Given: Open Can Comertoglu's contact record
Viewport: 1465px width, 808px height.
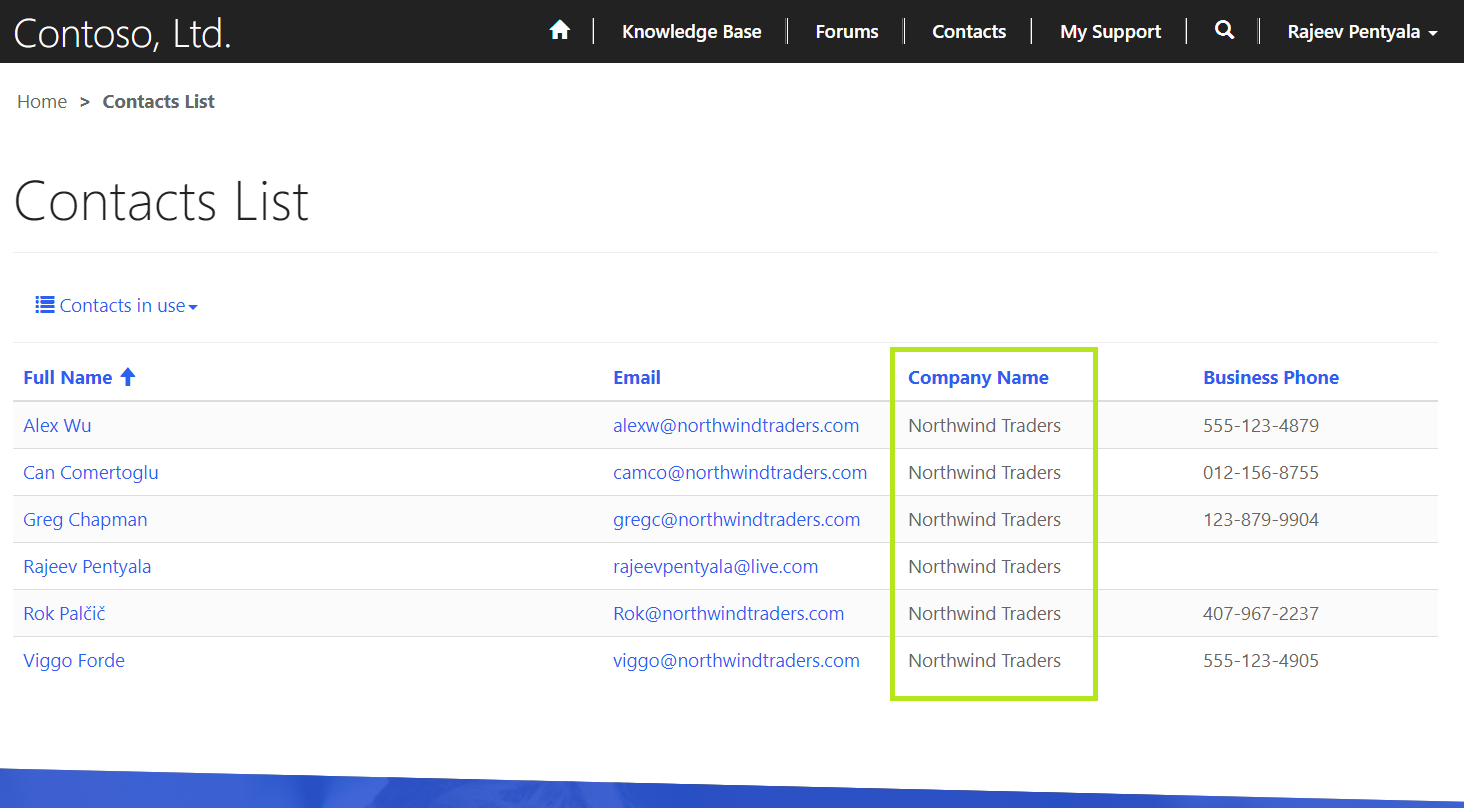Looking at the screenshot, I should point(90,472).
